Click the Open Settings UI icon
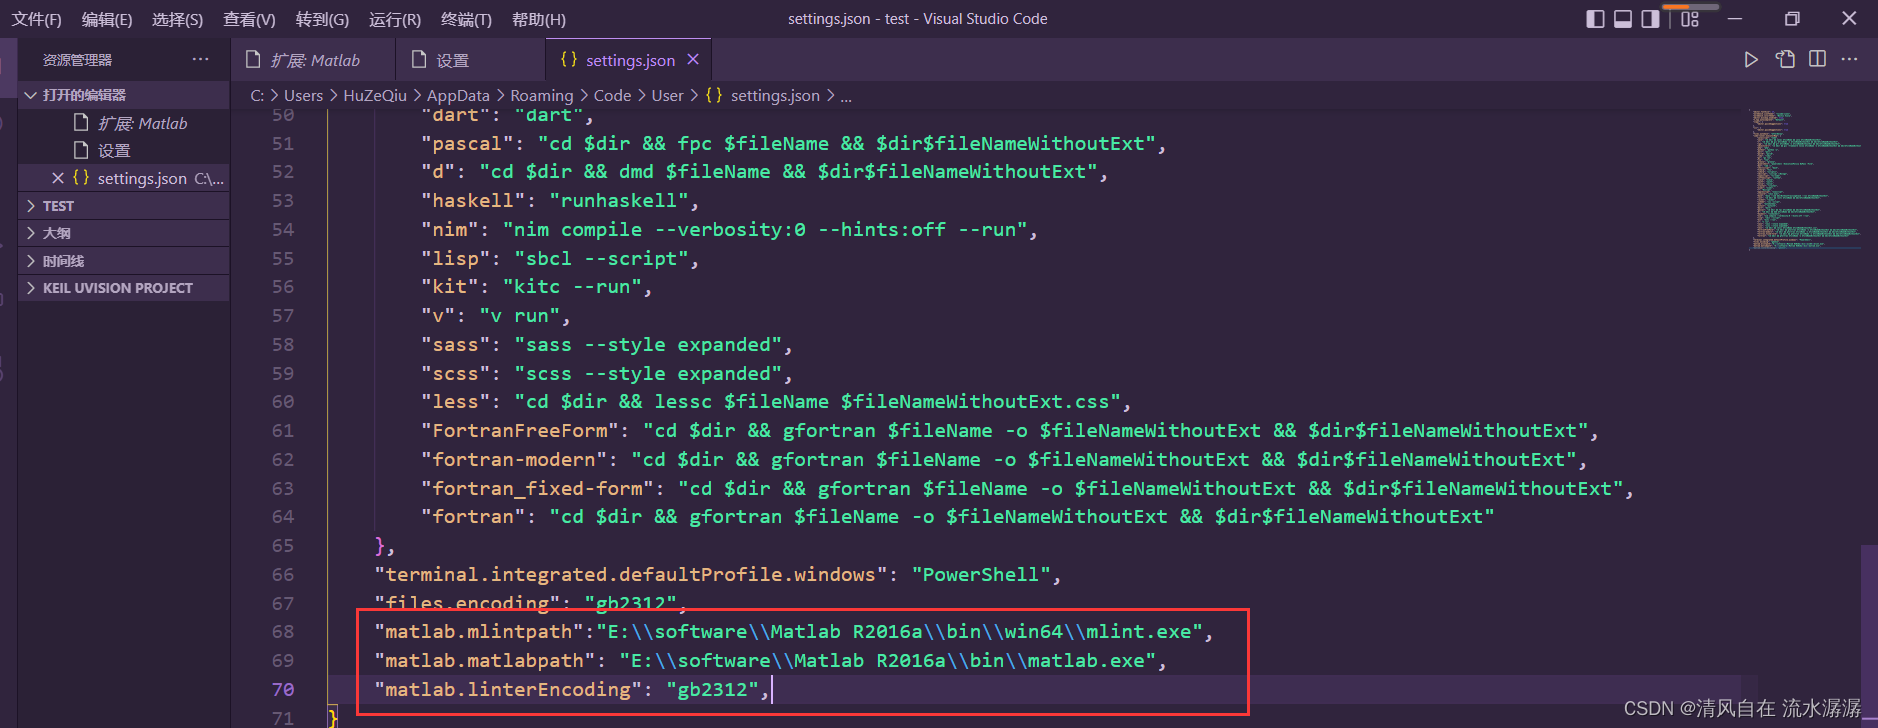The image size is (1878, 728). (1785, 60)
